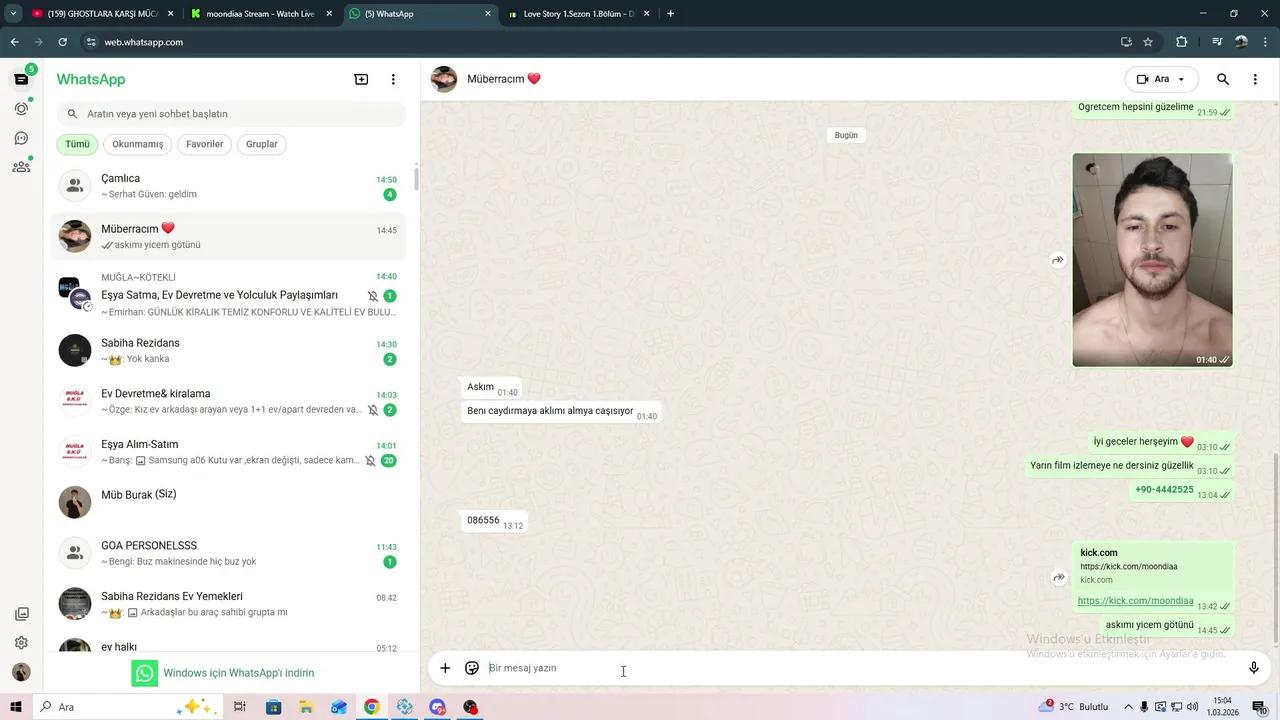1280x720 pixels.
Task: Switch to the Love Story 1.Sezon tab
Action: 580,14
